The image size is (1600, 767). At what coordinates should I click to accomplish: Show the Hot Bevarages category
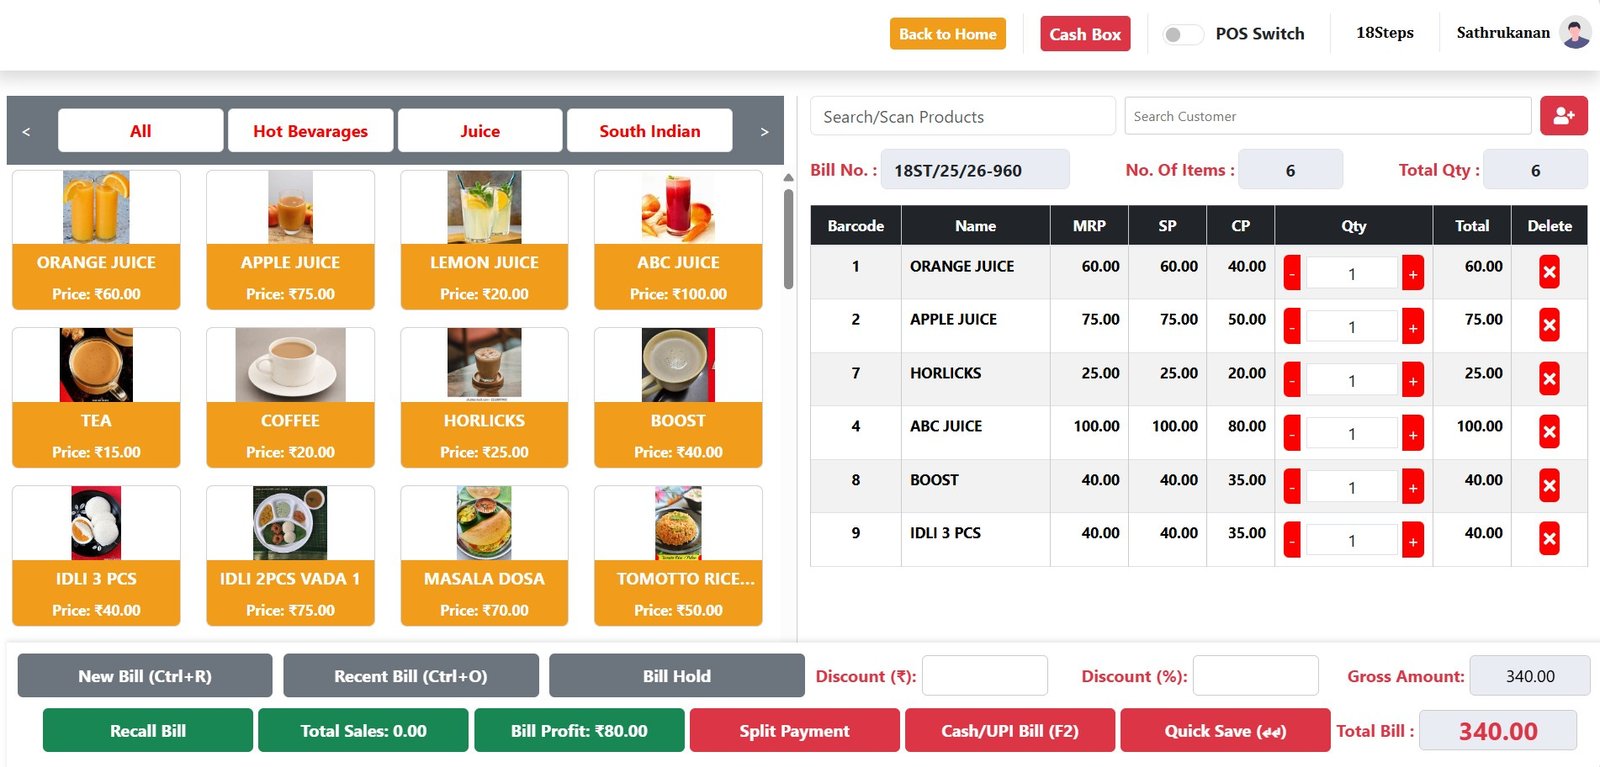click(310, 131)
